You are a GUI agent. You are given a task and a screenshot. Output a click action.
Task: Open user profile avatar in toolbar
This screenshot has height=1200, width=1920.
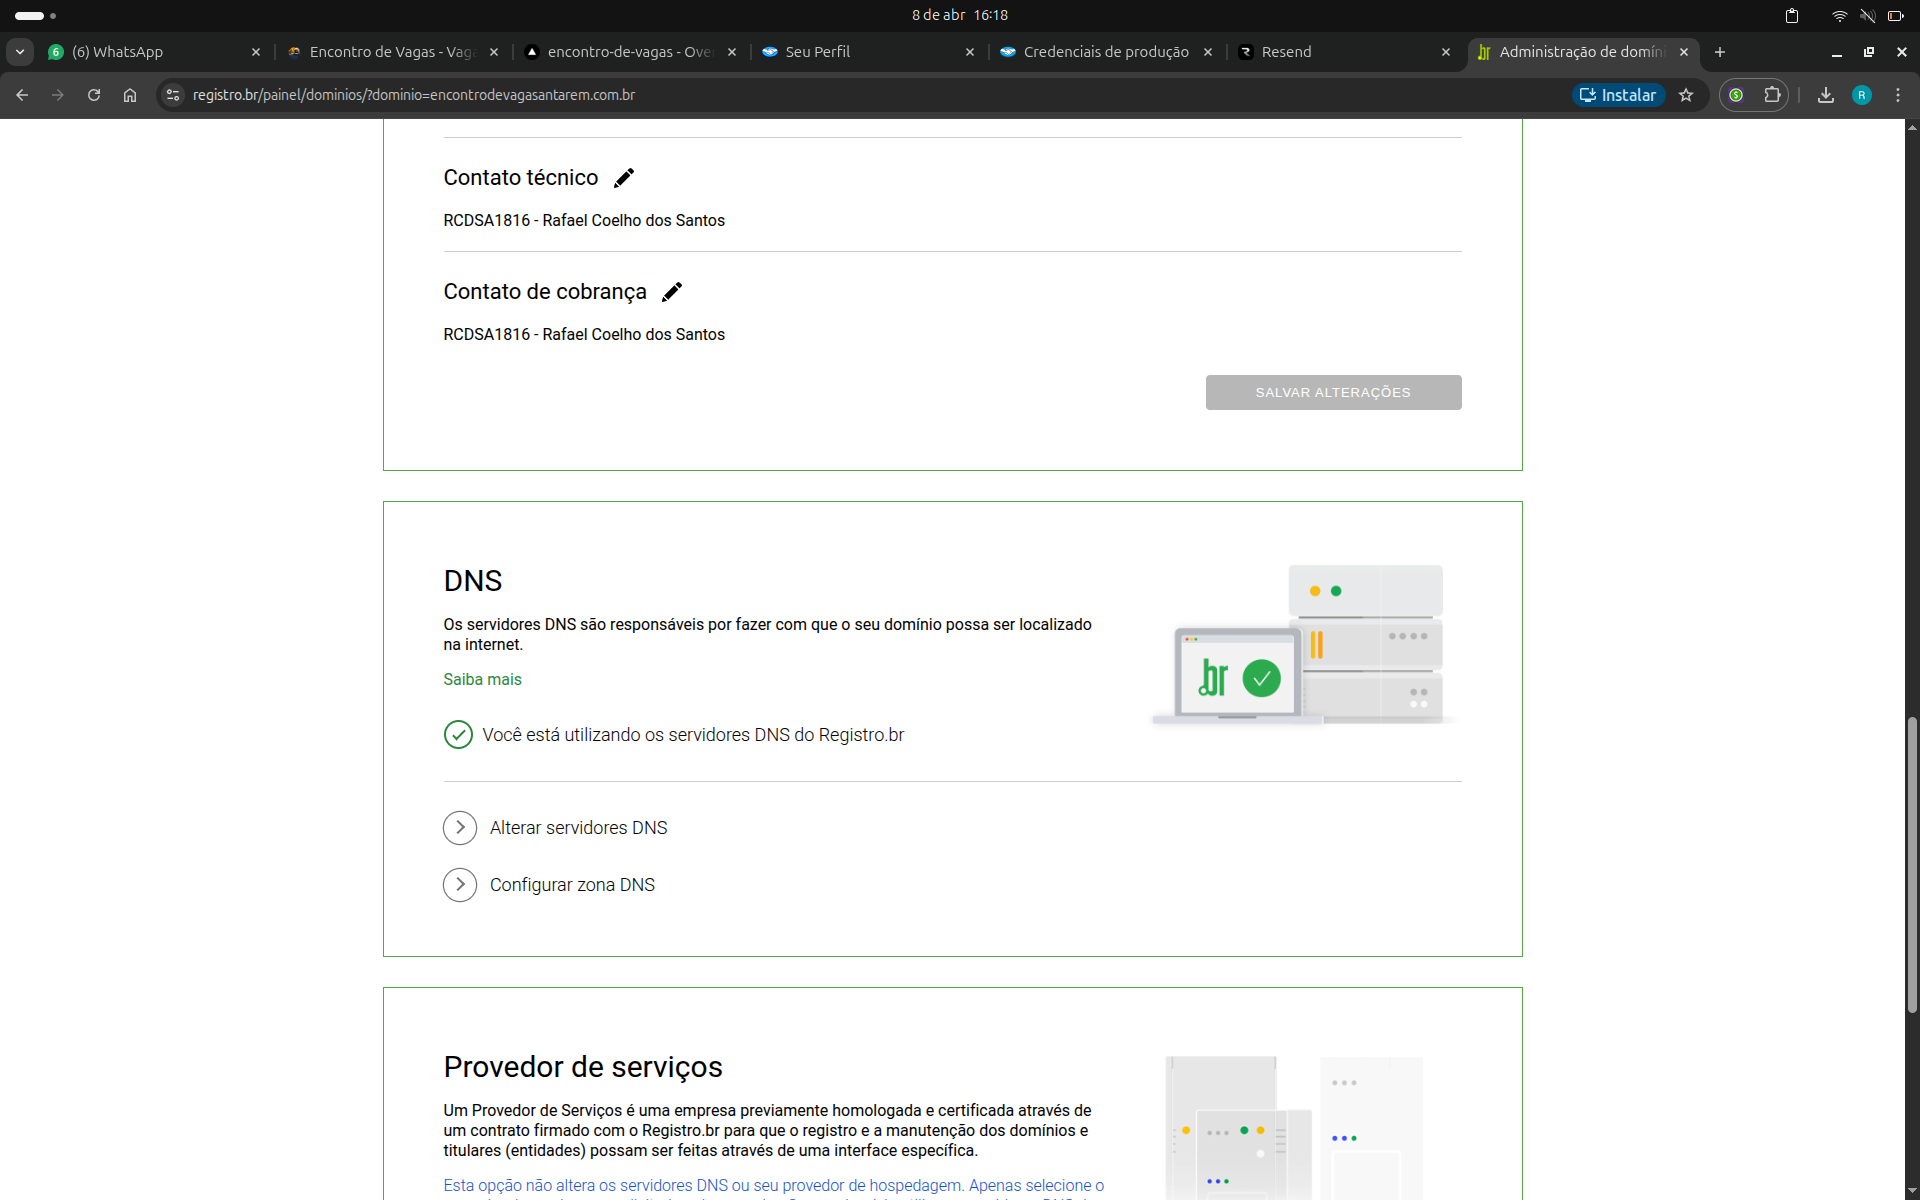coord(1861,95)
